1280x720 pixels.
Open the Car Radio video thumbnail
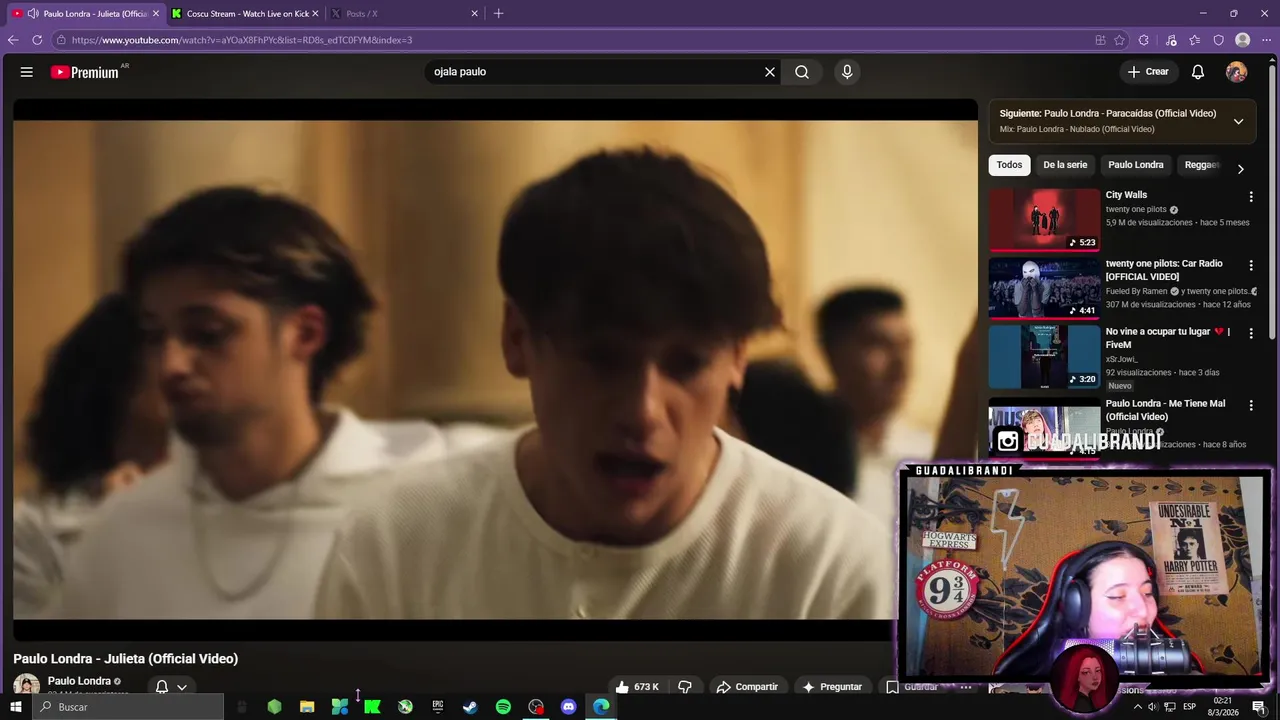(x=1044, y=287)
